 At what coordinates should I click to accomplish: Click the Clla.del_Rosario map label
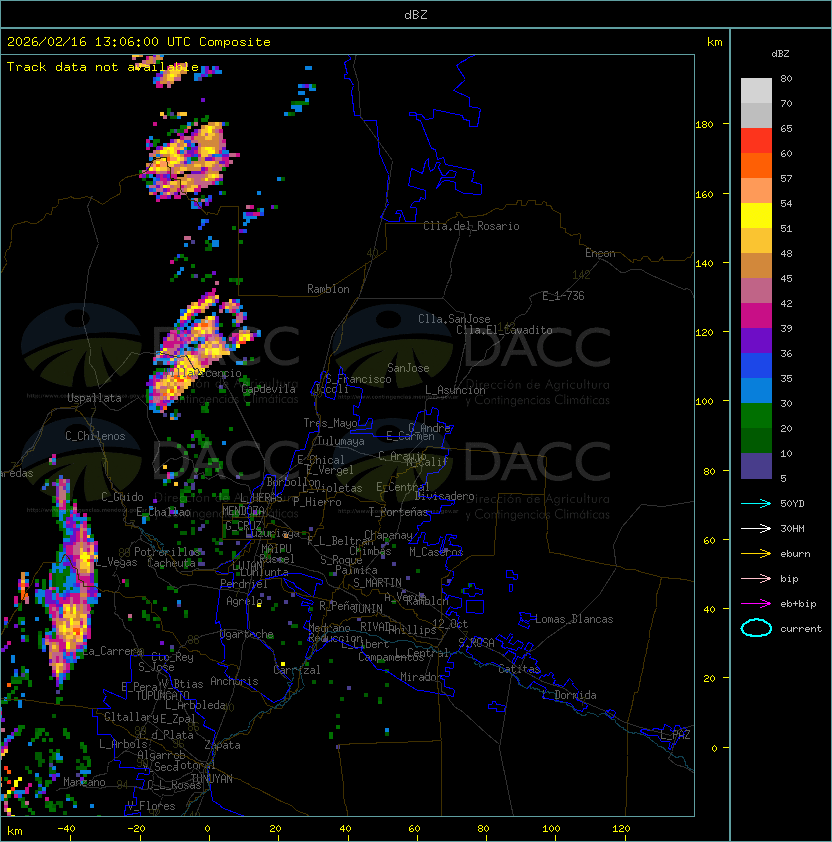point(471,226)
